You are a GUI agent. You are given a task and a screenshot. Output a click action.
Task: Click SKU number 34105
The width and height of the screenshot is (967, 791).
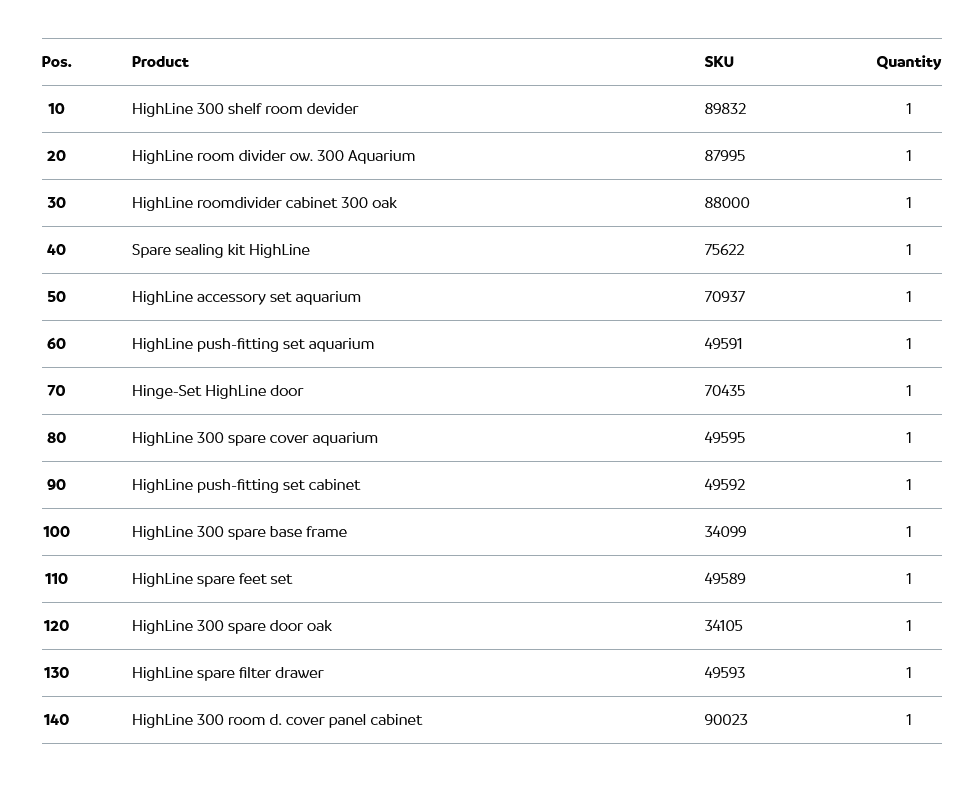coord(723,626)
